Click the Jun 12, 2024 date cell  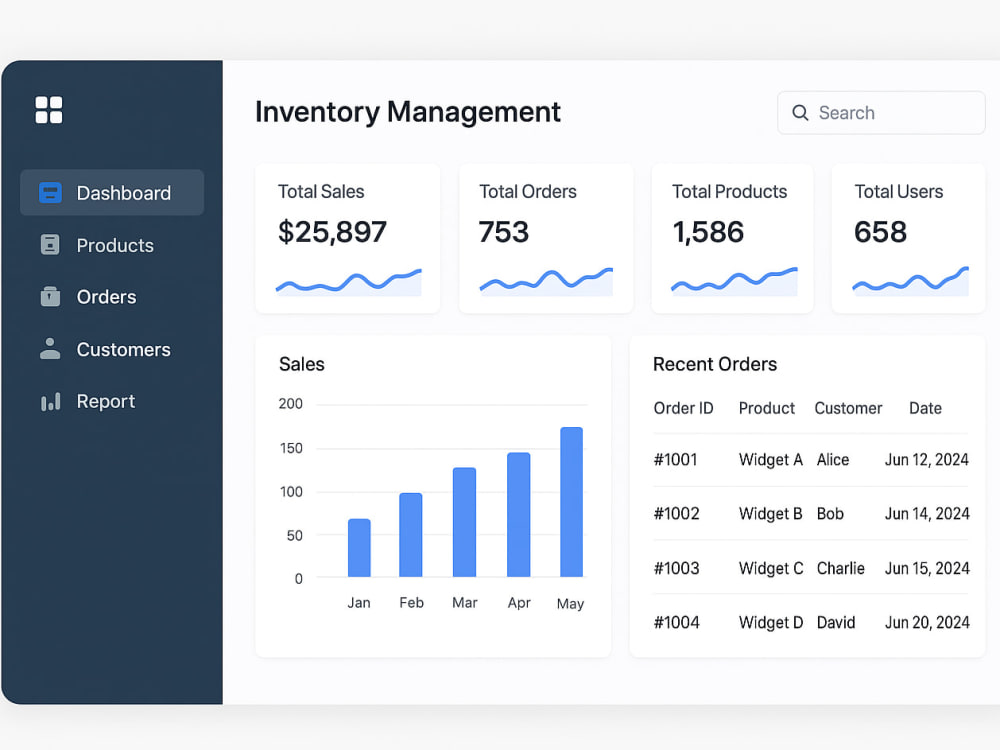[927, 460]
